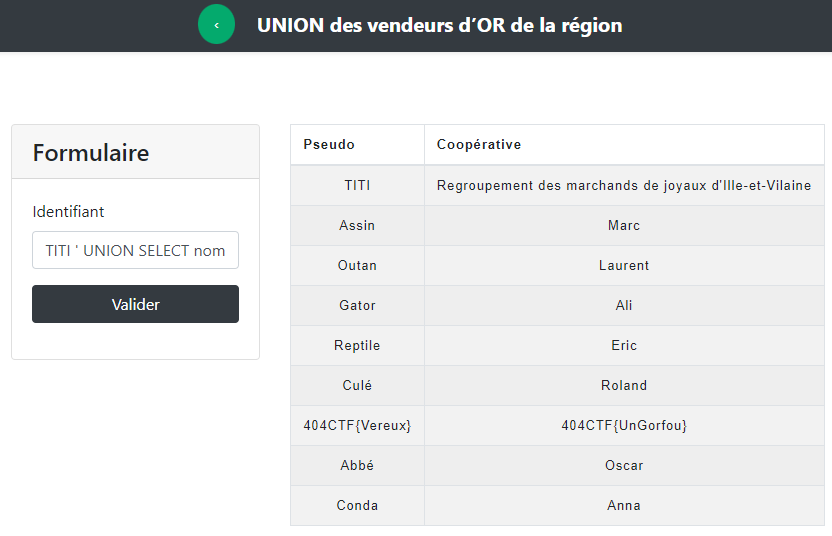Select the Abbé pseudo cell
The width and height of the screenshot is (832, 536).
pos(357,465)
